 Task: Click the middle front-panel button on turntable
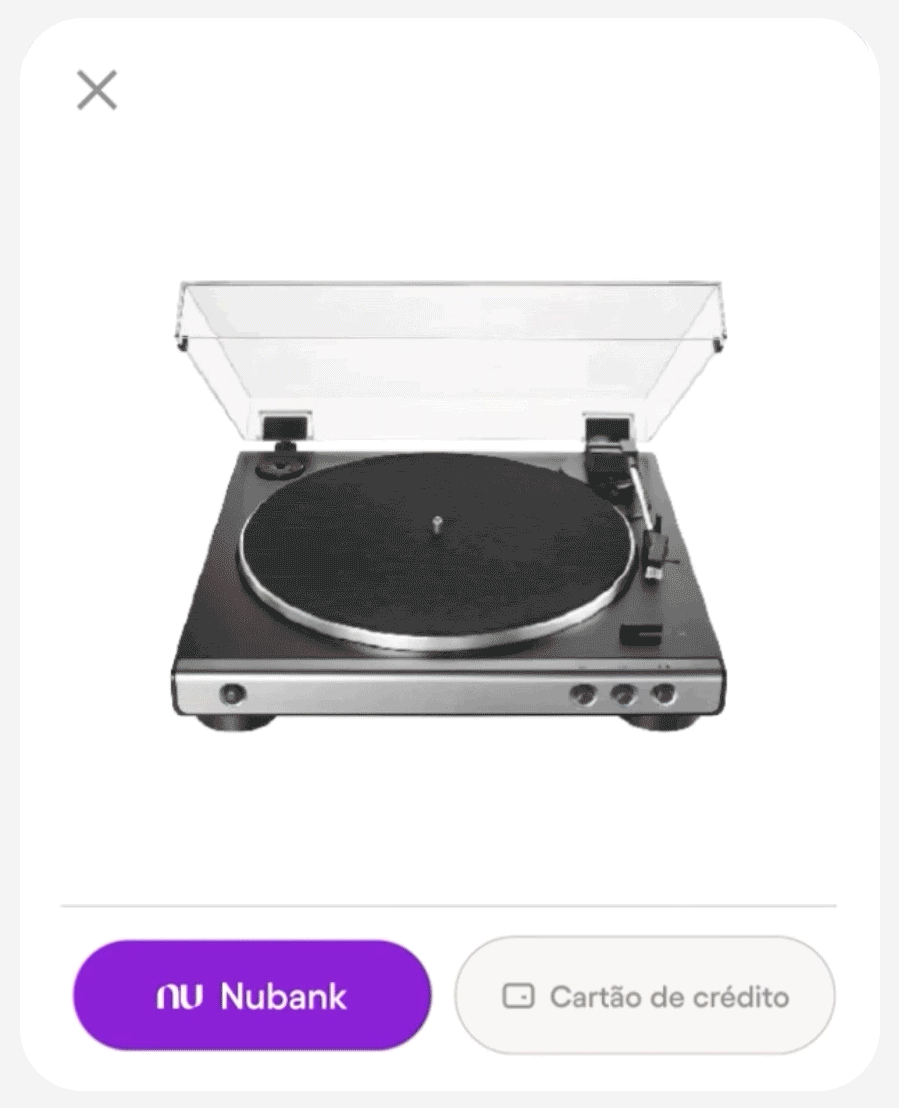pyautogui.click(x=623, y=695)
